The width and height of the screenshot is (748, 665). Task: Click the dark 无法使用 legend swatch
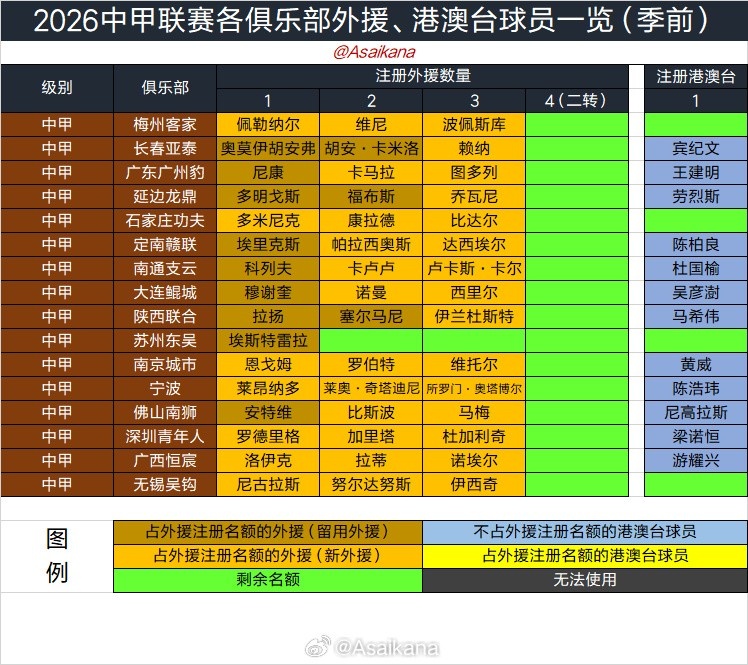(585, 579)
